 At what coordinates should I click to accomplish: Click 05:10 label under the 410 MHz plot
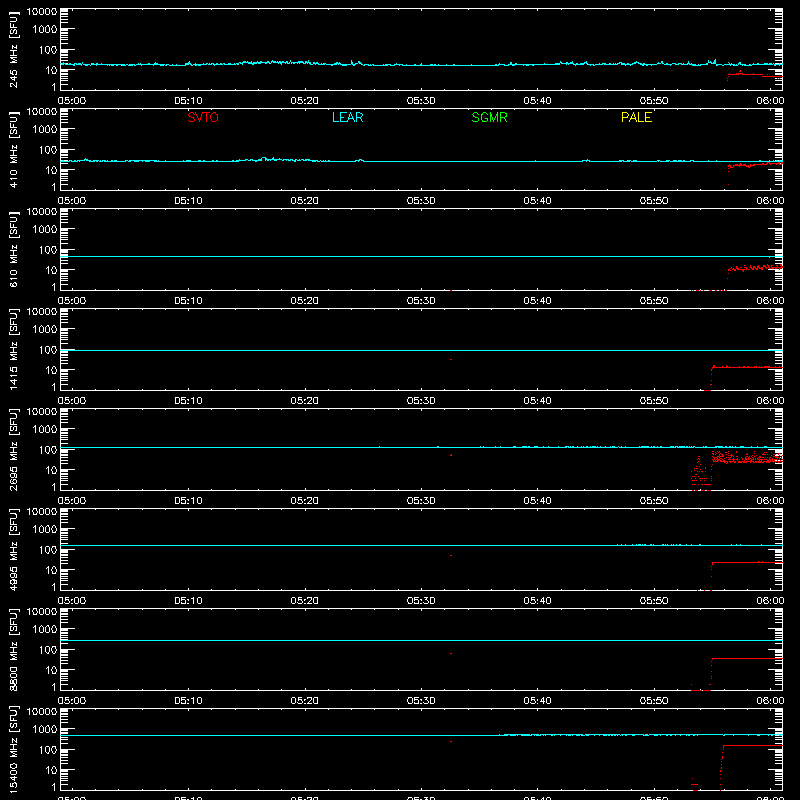[188, 201]
